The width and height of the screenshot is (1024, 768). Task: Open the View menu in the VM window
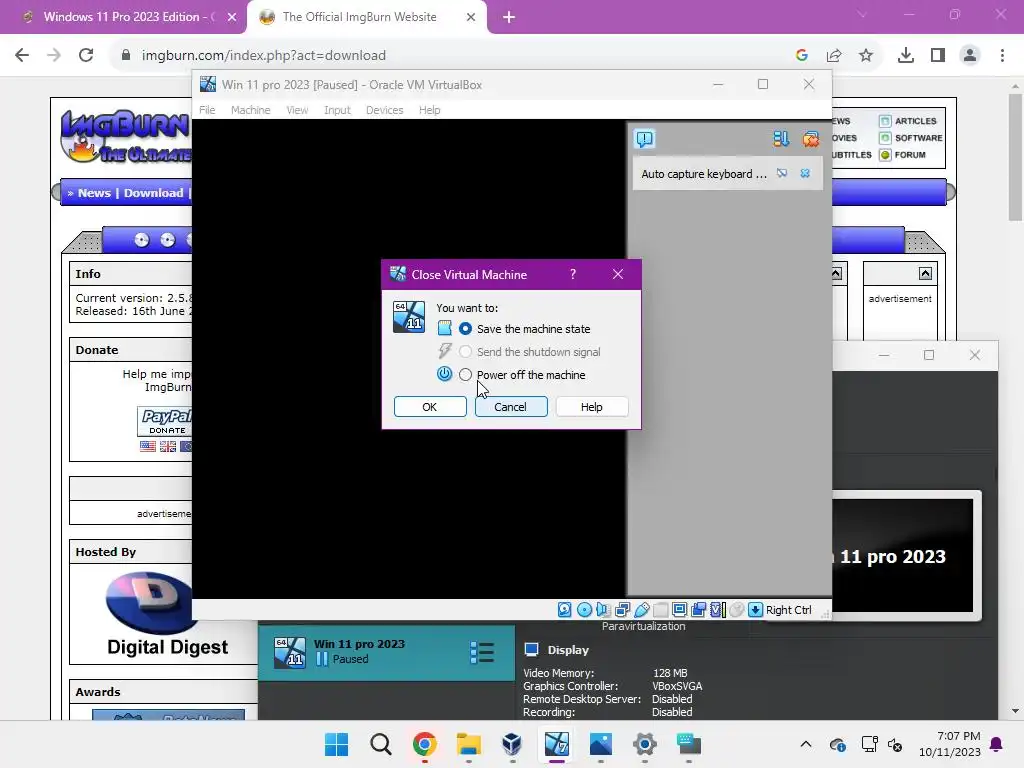pyautogui.click(x=297, y=110)
